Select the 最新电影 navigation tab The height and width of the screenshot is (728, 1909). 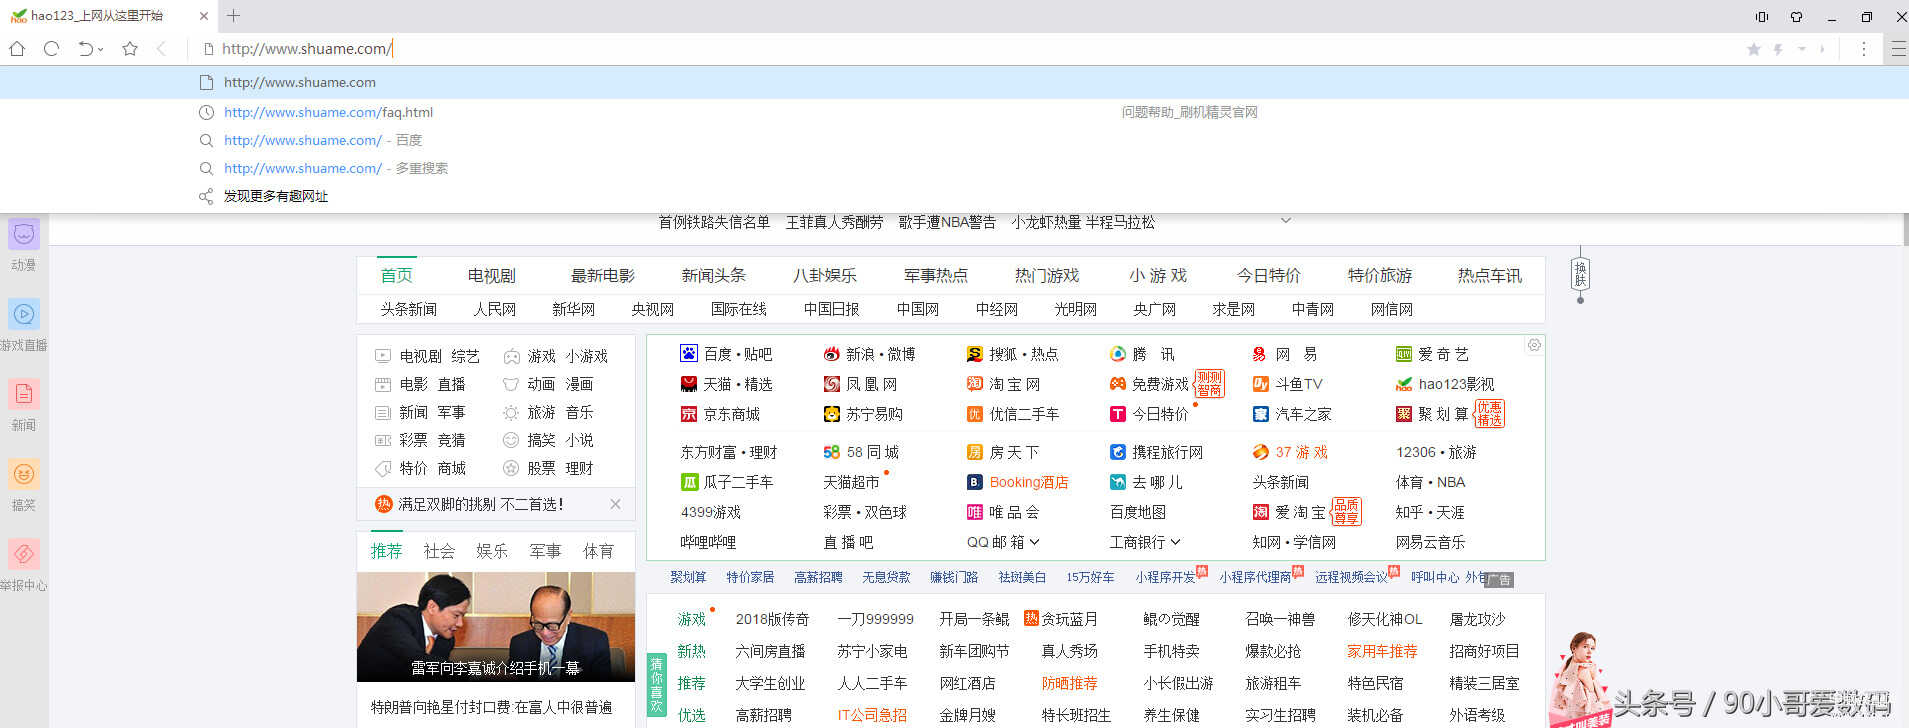coord(603,275)
